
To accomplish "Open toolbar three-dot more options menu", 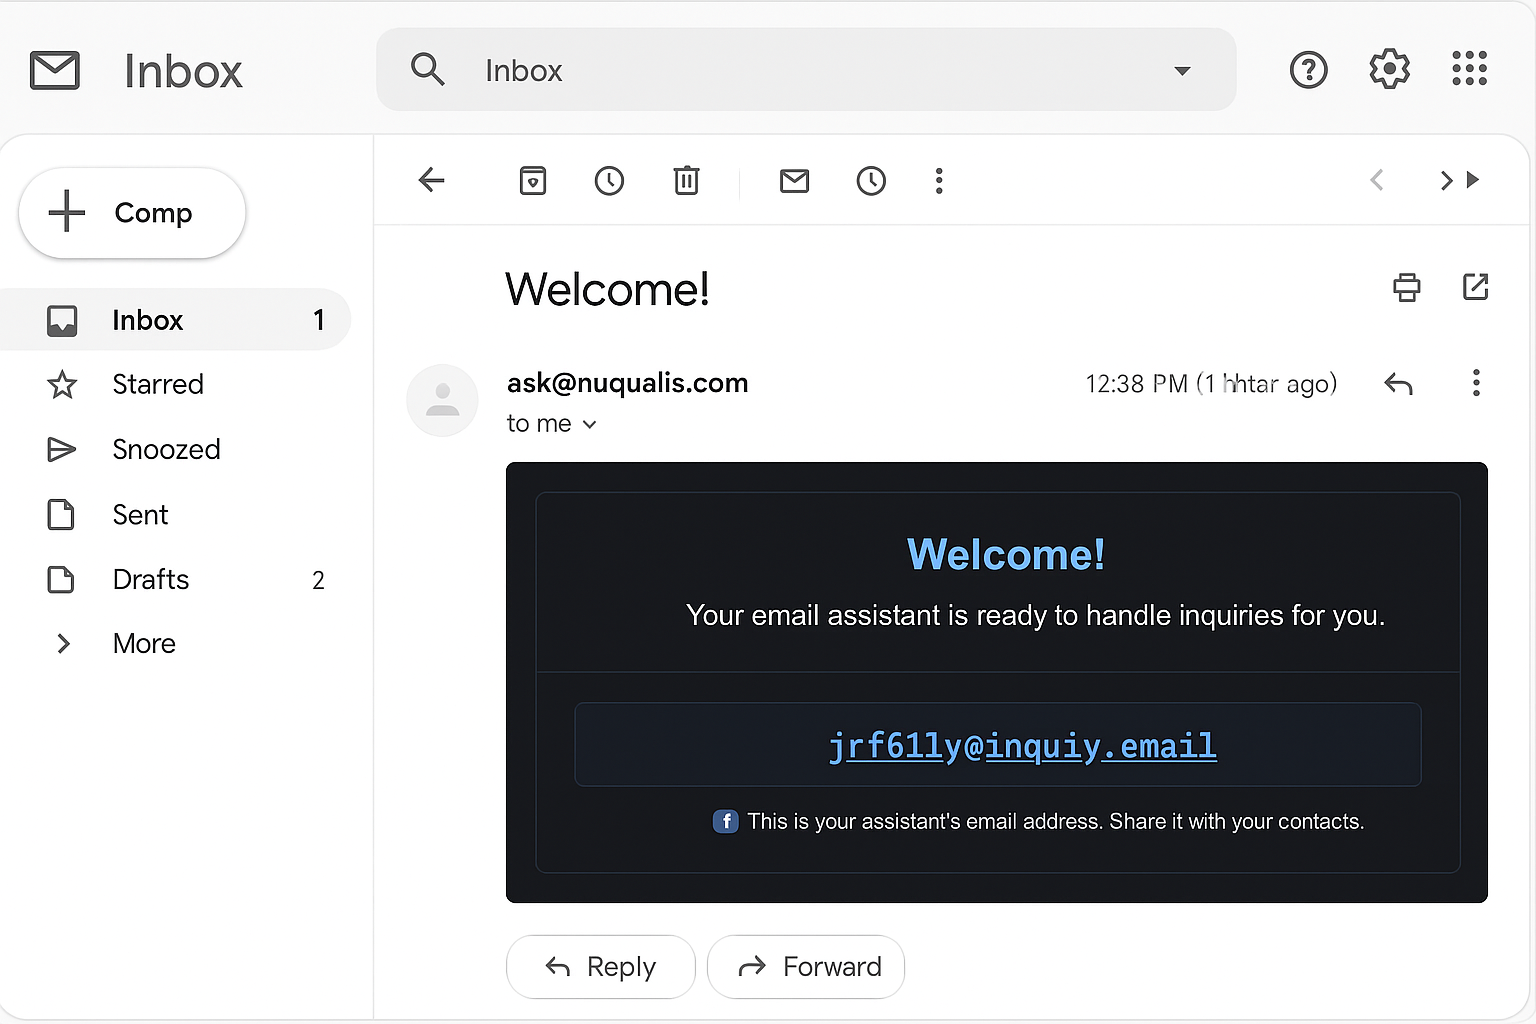I will (x=939, y=180).
